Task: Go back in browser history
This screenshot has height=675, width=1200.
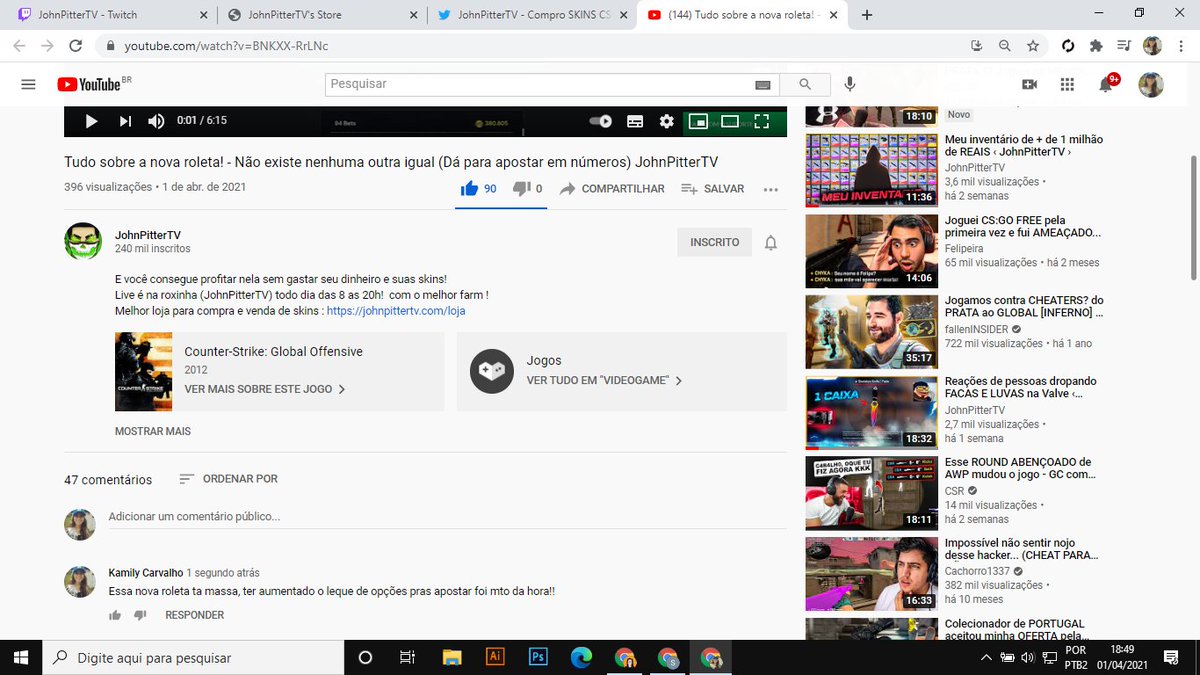Action: (x=19, y=46)
